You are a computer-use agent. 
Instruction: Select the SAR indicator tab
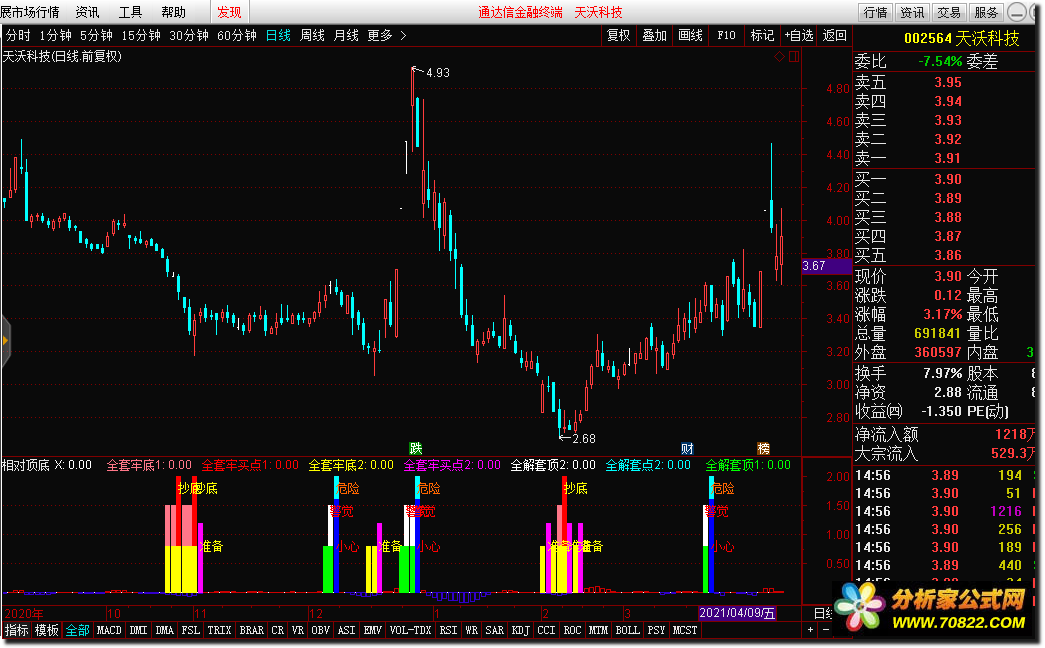click(x=495, y=630)
